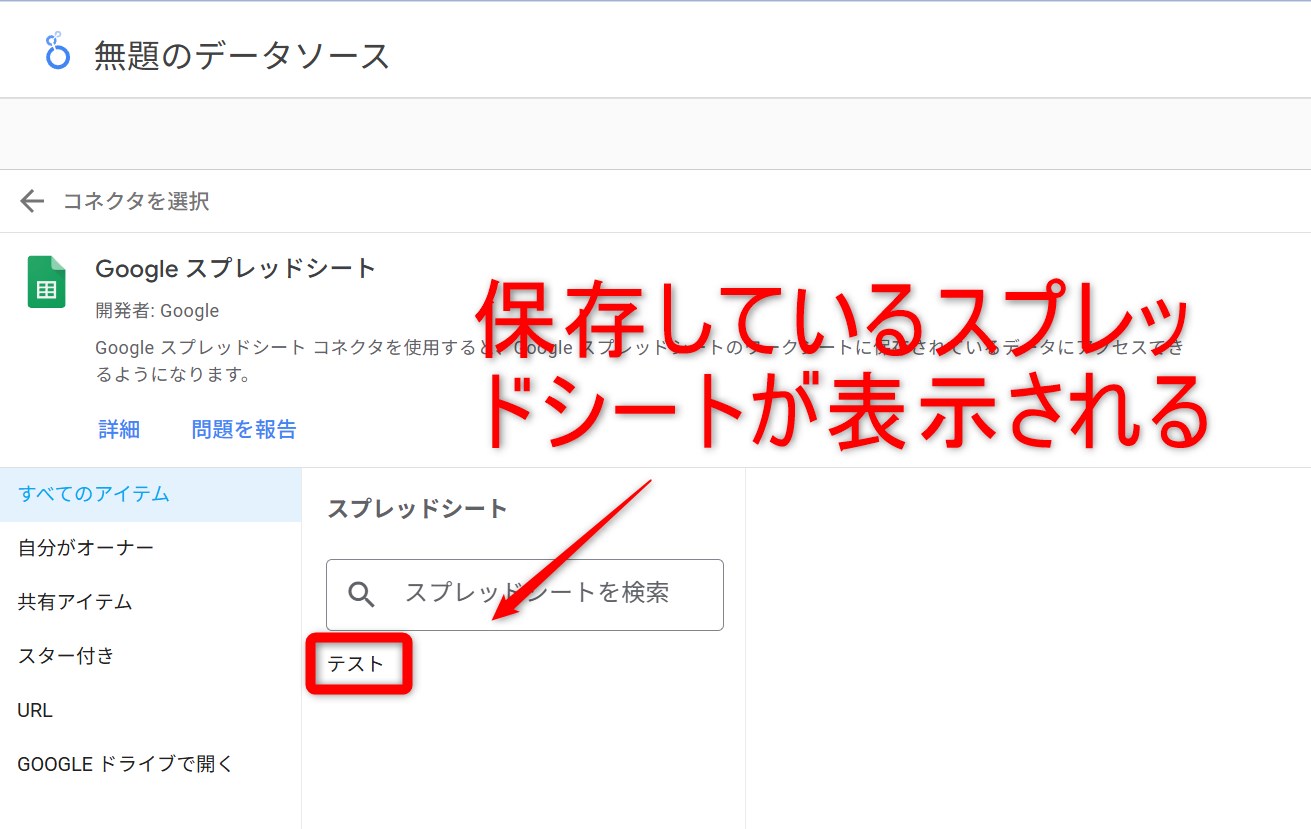
Task: Open the 問題を報告 link
Action: click(x=244, y=429)
